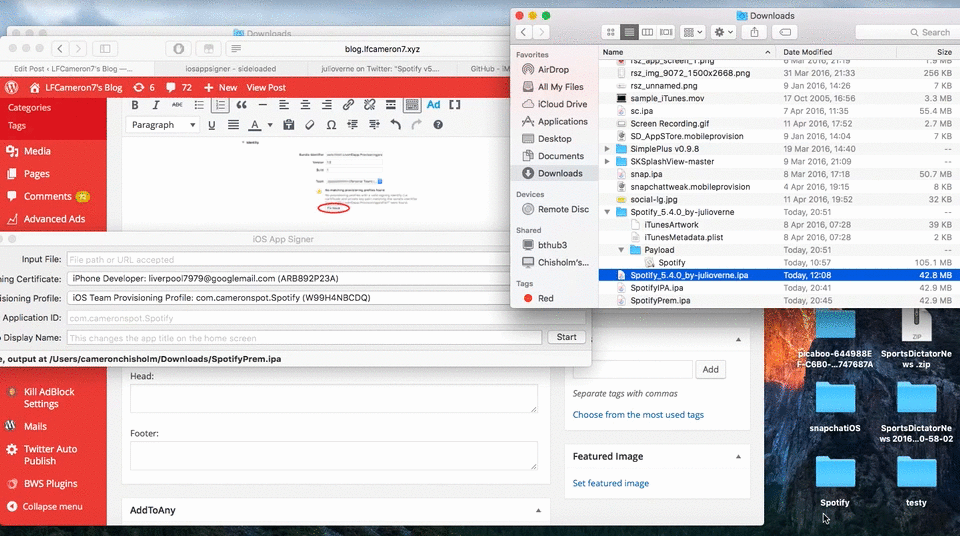Click View Post in the admin bar

[x=266, y=88]
